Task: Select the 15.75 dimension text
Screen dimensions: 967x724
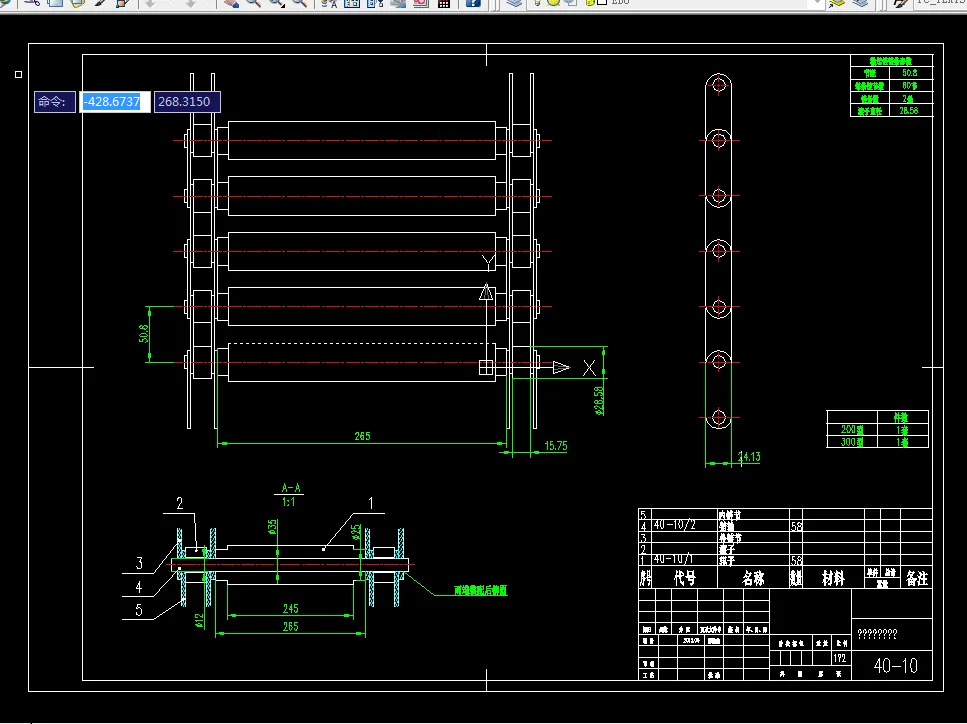Action: click(556, 446)
